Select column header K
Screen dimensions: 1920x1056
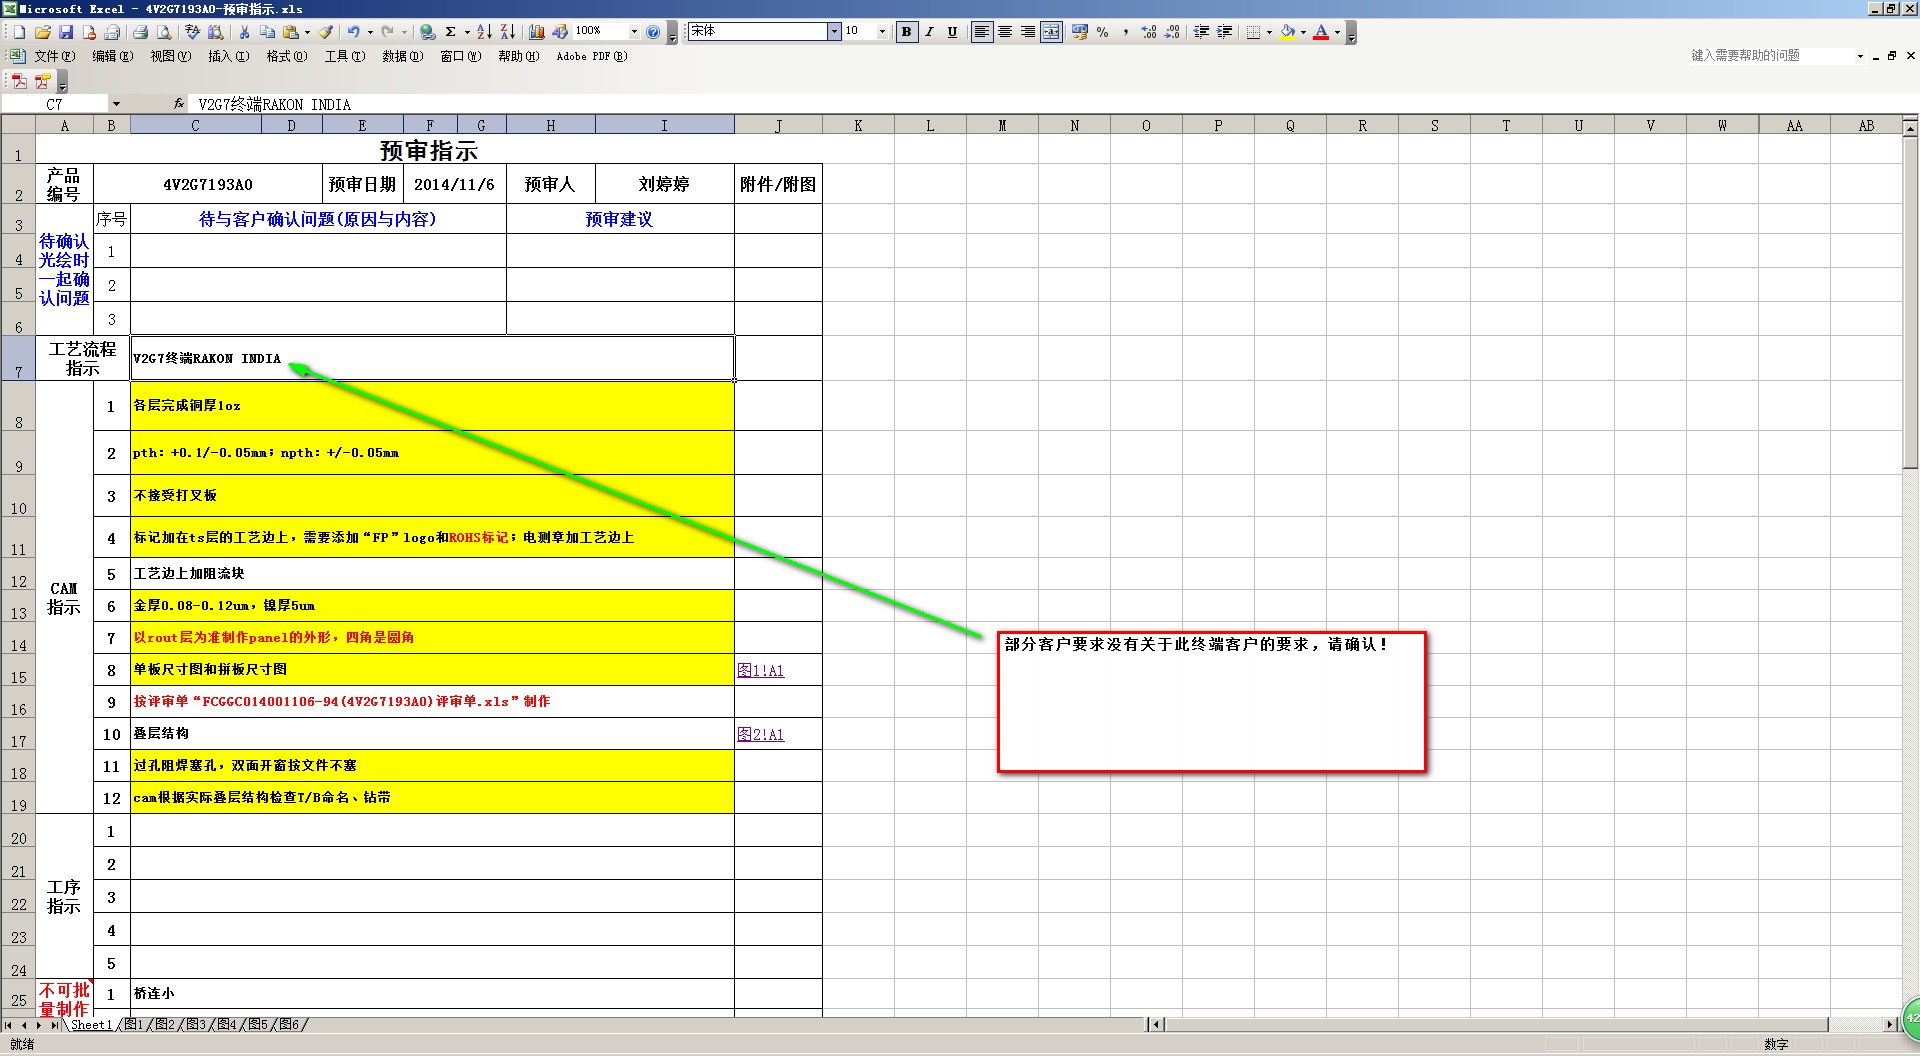858,125
